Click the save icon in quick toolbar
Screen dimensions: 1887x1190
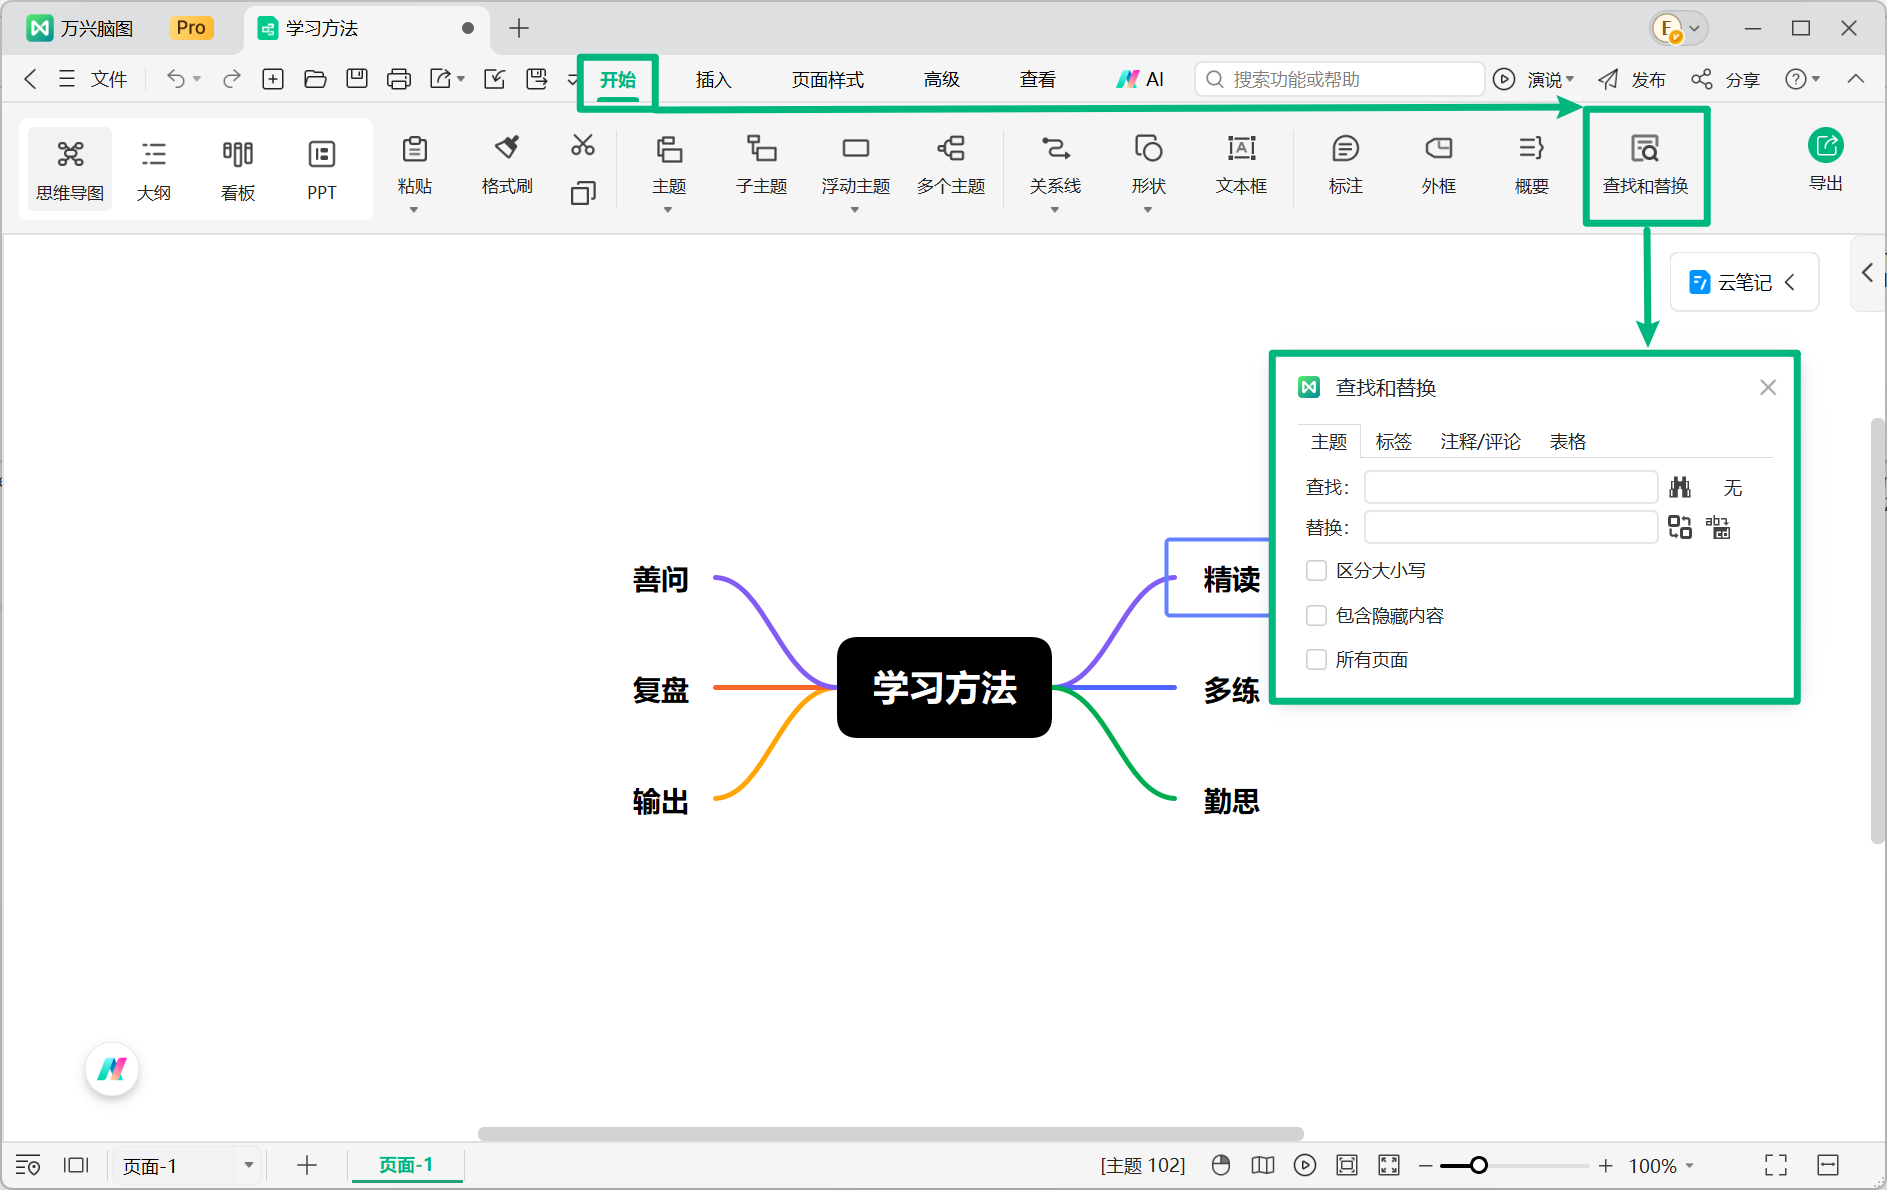(357, 79)
